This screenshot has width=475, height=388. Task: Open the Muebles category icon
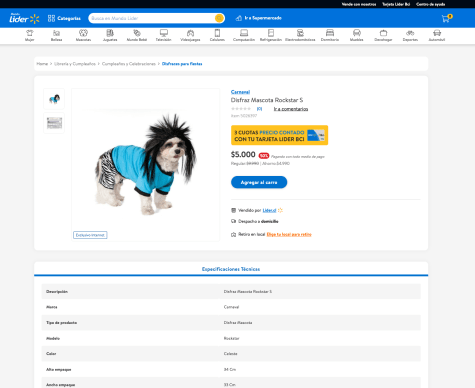(357, 35)
